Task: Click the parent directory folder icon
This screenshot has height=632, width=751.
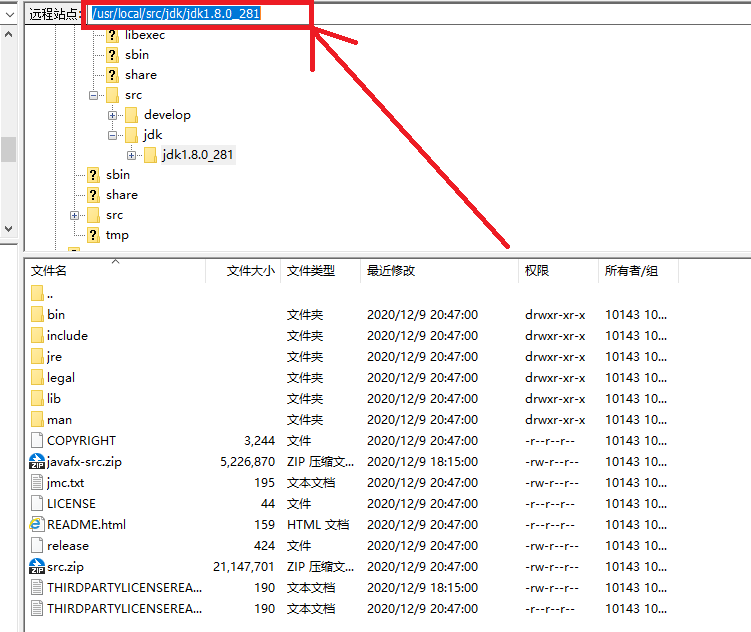Action: click(x=37, y=293)
